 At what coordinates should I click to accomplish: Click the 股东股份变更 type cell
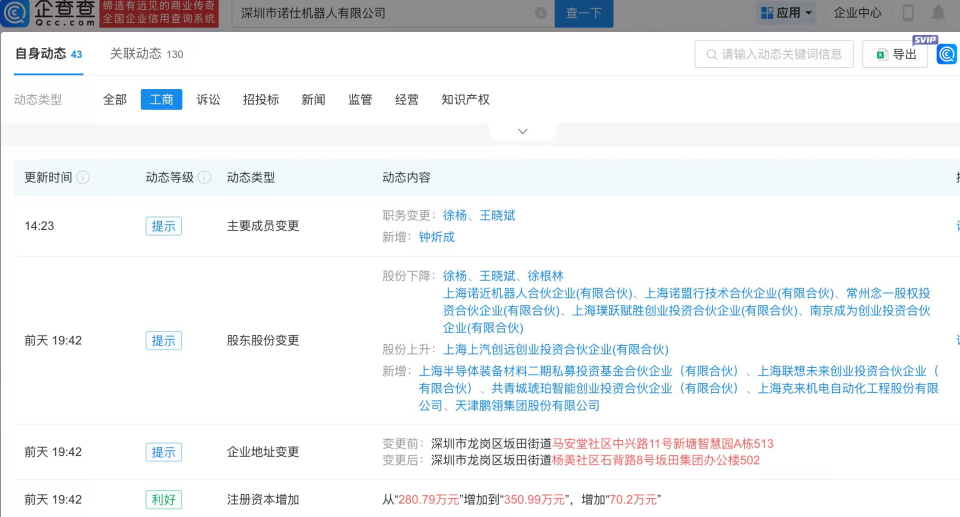click(x=263, y=341)
